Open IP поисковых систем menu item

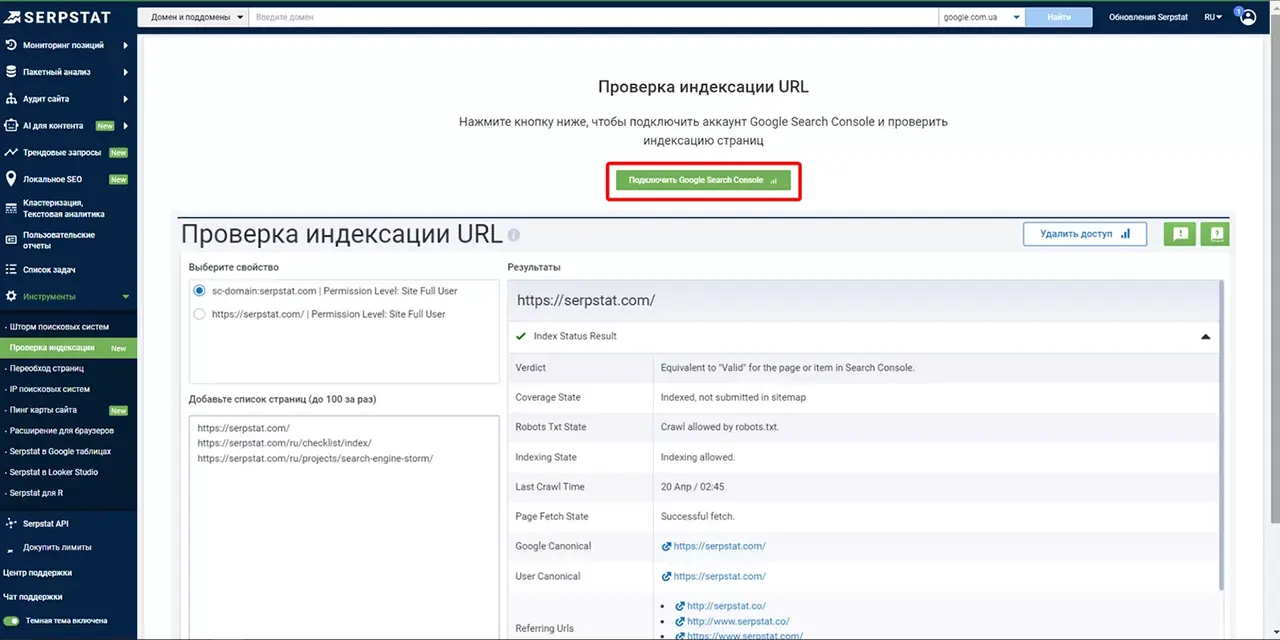49,389
